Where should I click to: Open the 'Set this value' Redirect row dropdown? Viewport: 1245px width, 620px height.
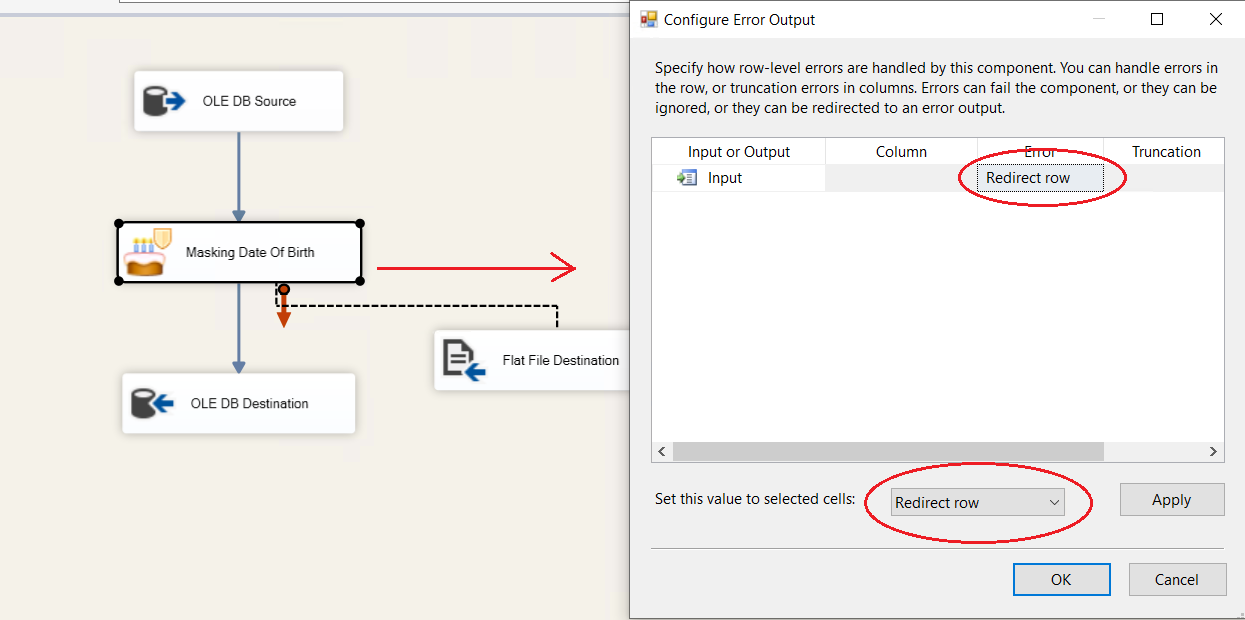click(977, 502)
